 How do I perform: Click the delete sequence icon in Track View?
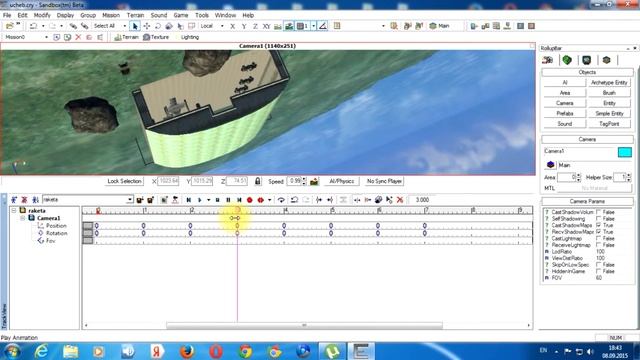click(24, 200)
